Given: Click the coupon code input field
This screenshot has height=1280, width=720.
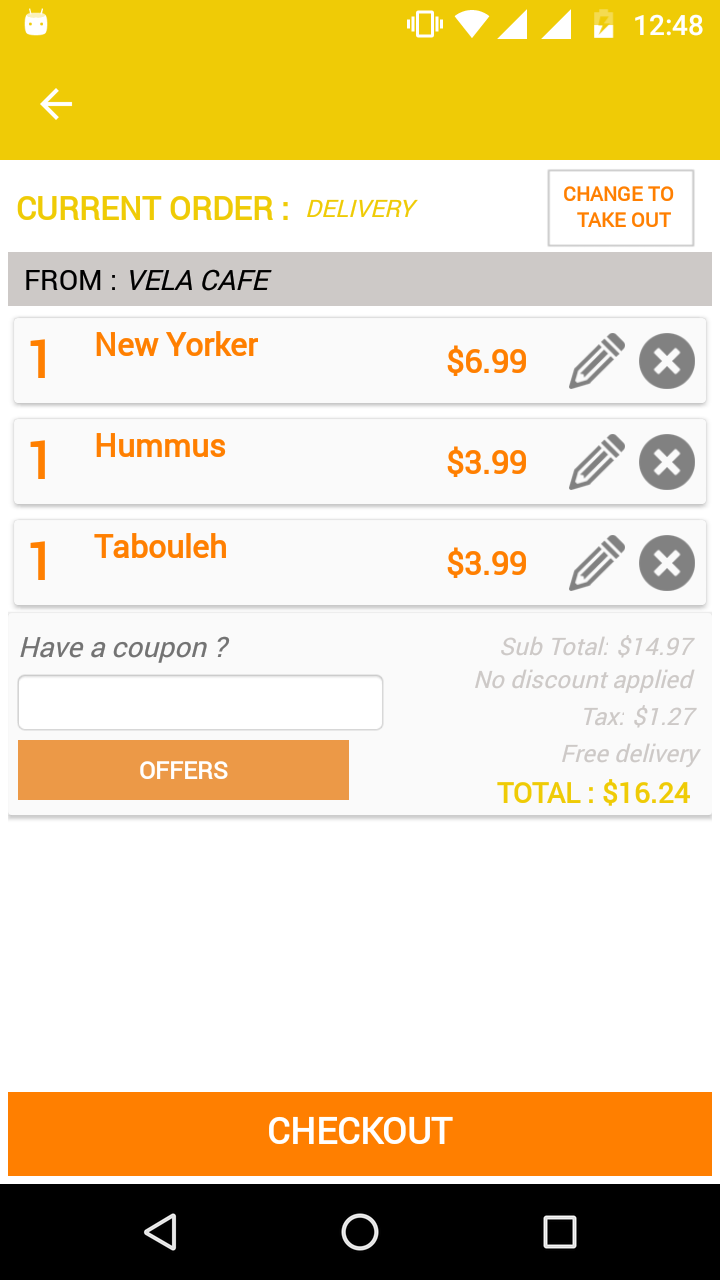Looking at the screenshot, I should pyautogui.click(x=200, y=702).
